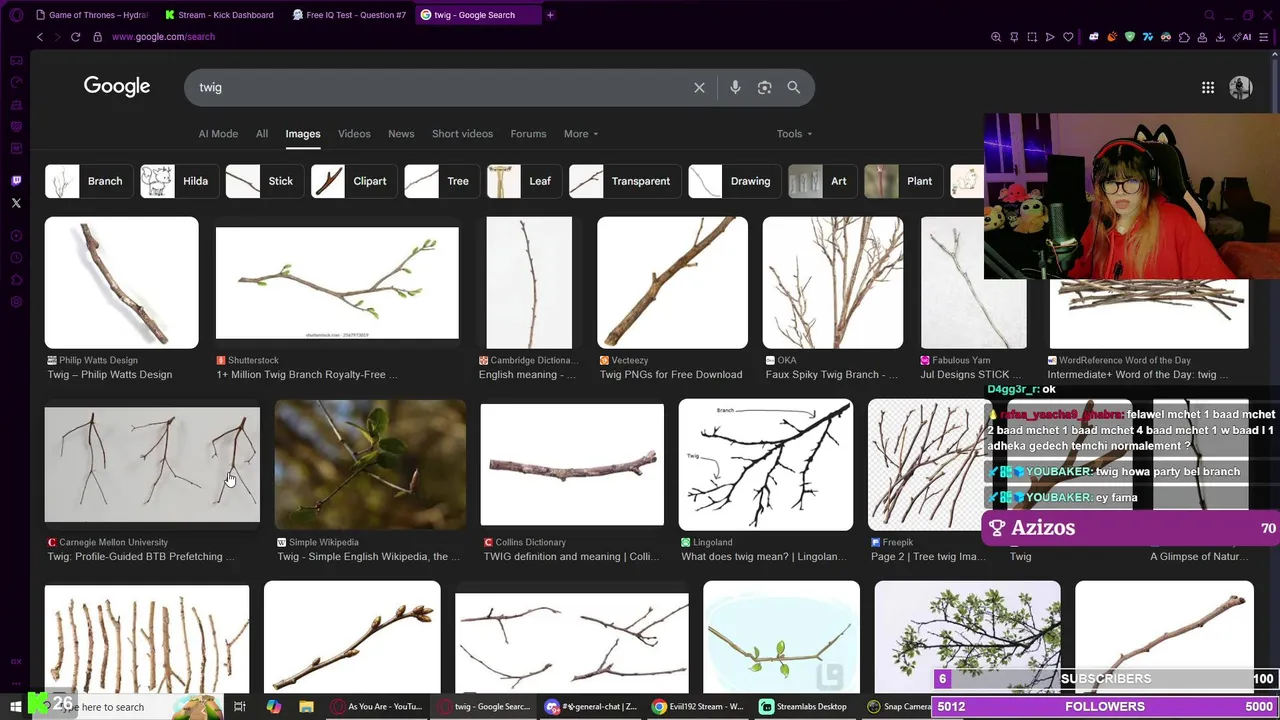Filter images by the Branch chip
1280x720 pixels.
coord(88,181)
